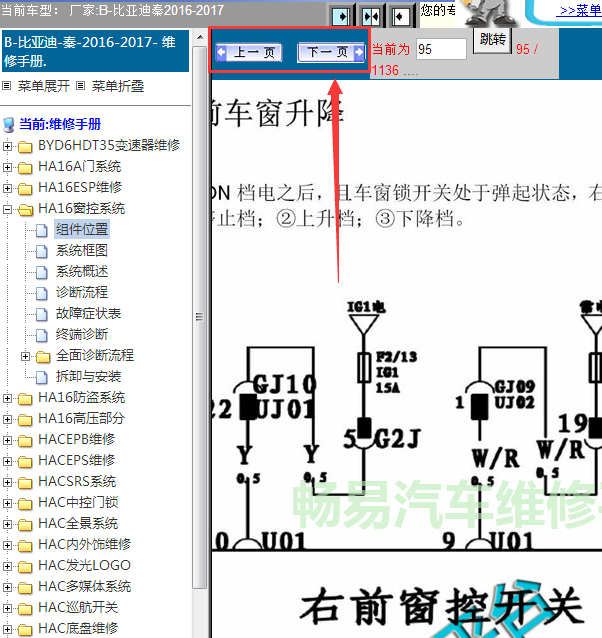Screen dimensions: 602x638
Task: Expand 全面诊断流程 subfolder
Action: pos(25,356)
